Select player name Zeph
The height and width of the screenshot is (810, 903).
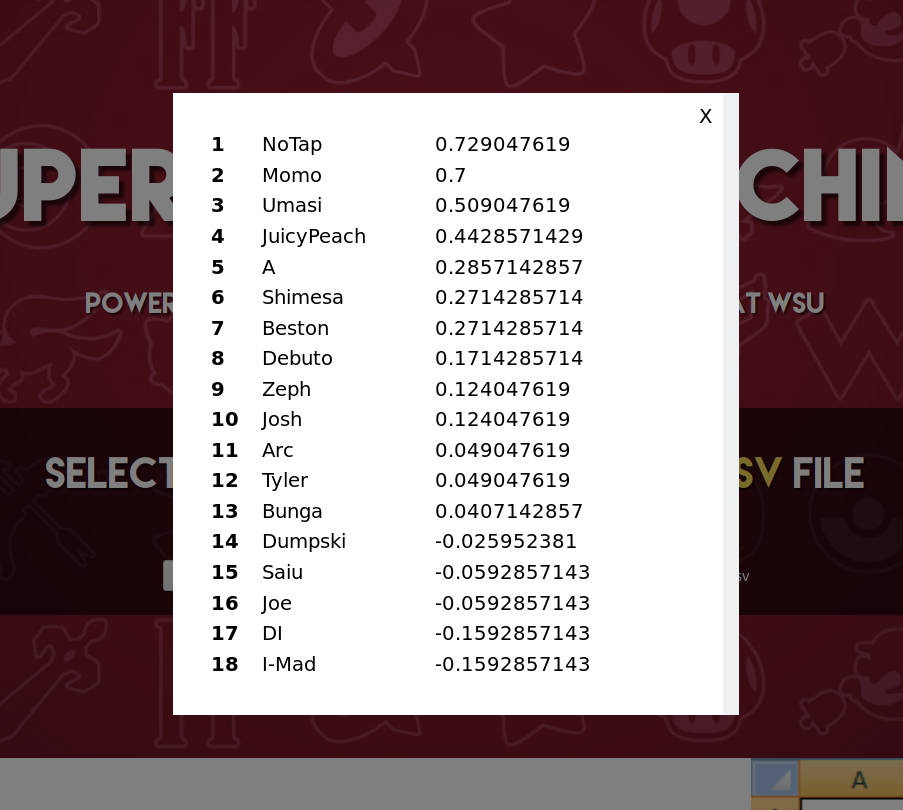point(286,390)
